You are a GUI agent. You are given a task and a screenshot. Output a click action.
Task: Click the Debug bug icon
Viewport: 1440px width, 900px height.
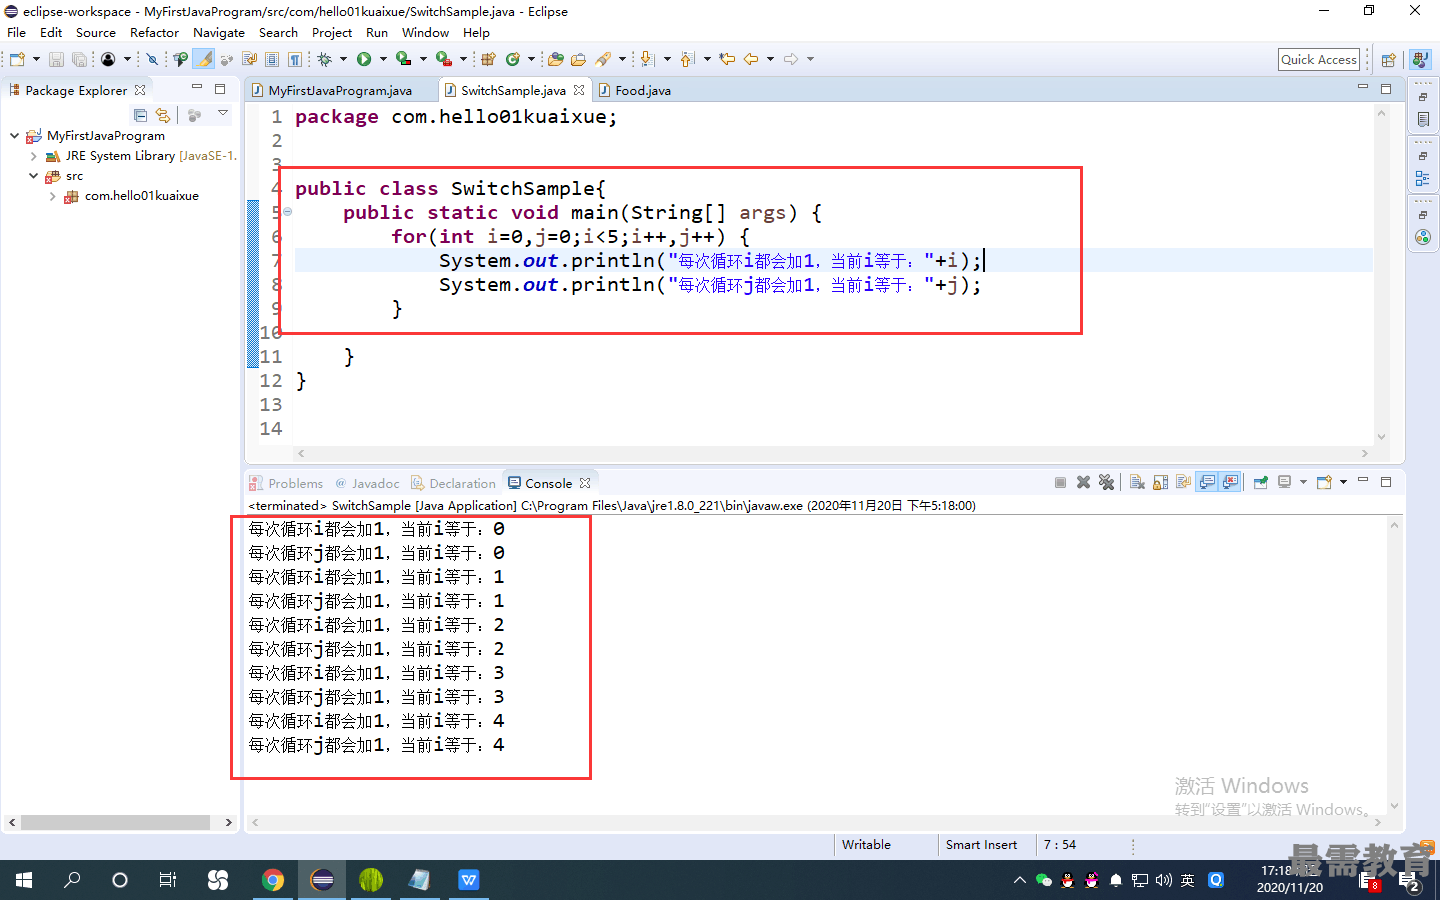click(325, 59)
